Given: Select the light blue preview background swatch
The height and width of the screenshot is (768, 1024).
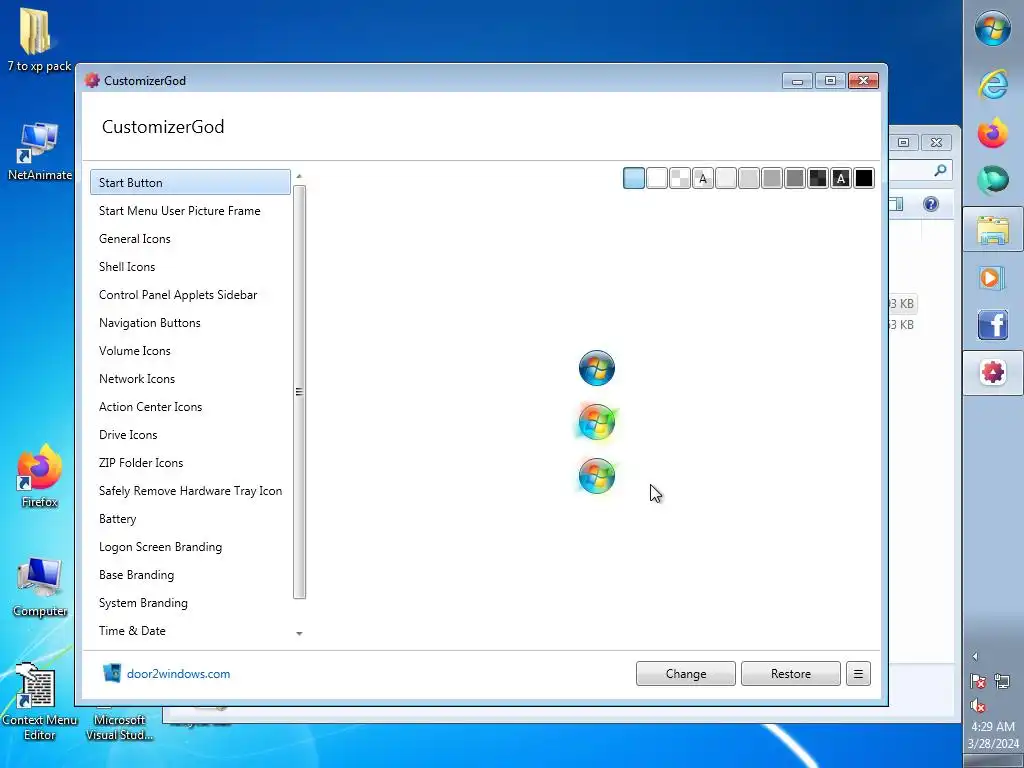Looking at the screenshot, I should click(633, 178).
